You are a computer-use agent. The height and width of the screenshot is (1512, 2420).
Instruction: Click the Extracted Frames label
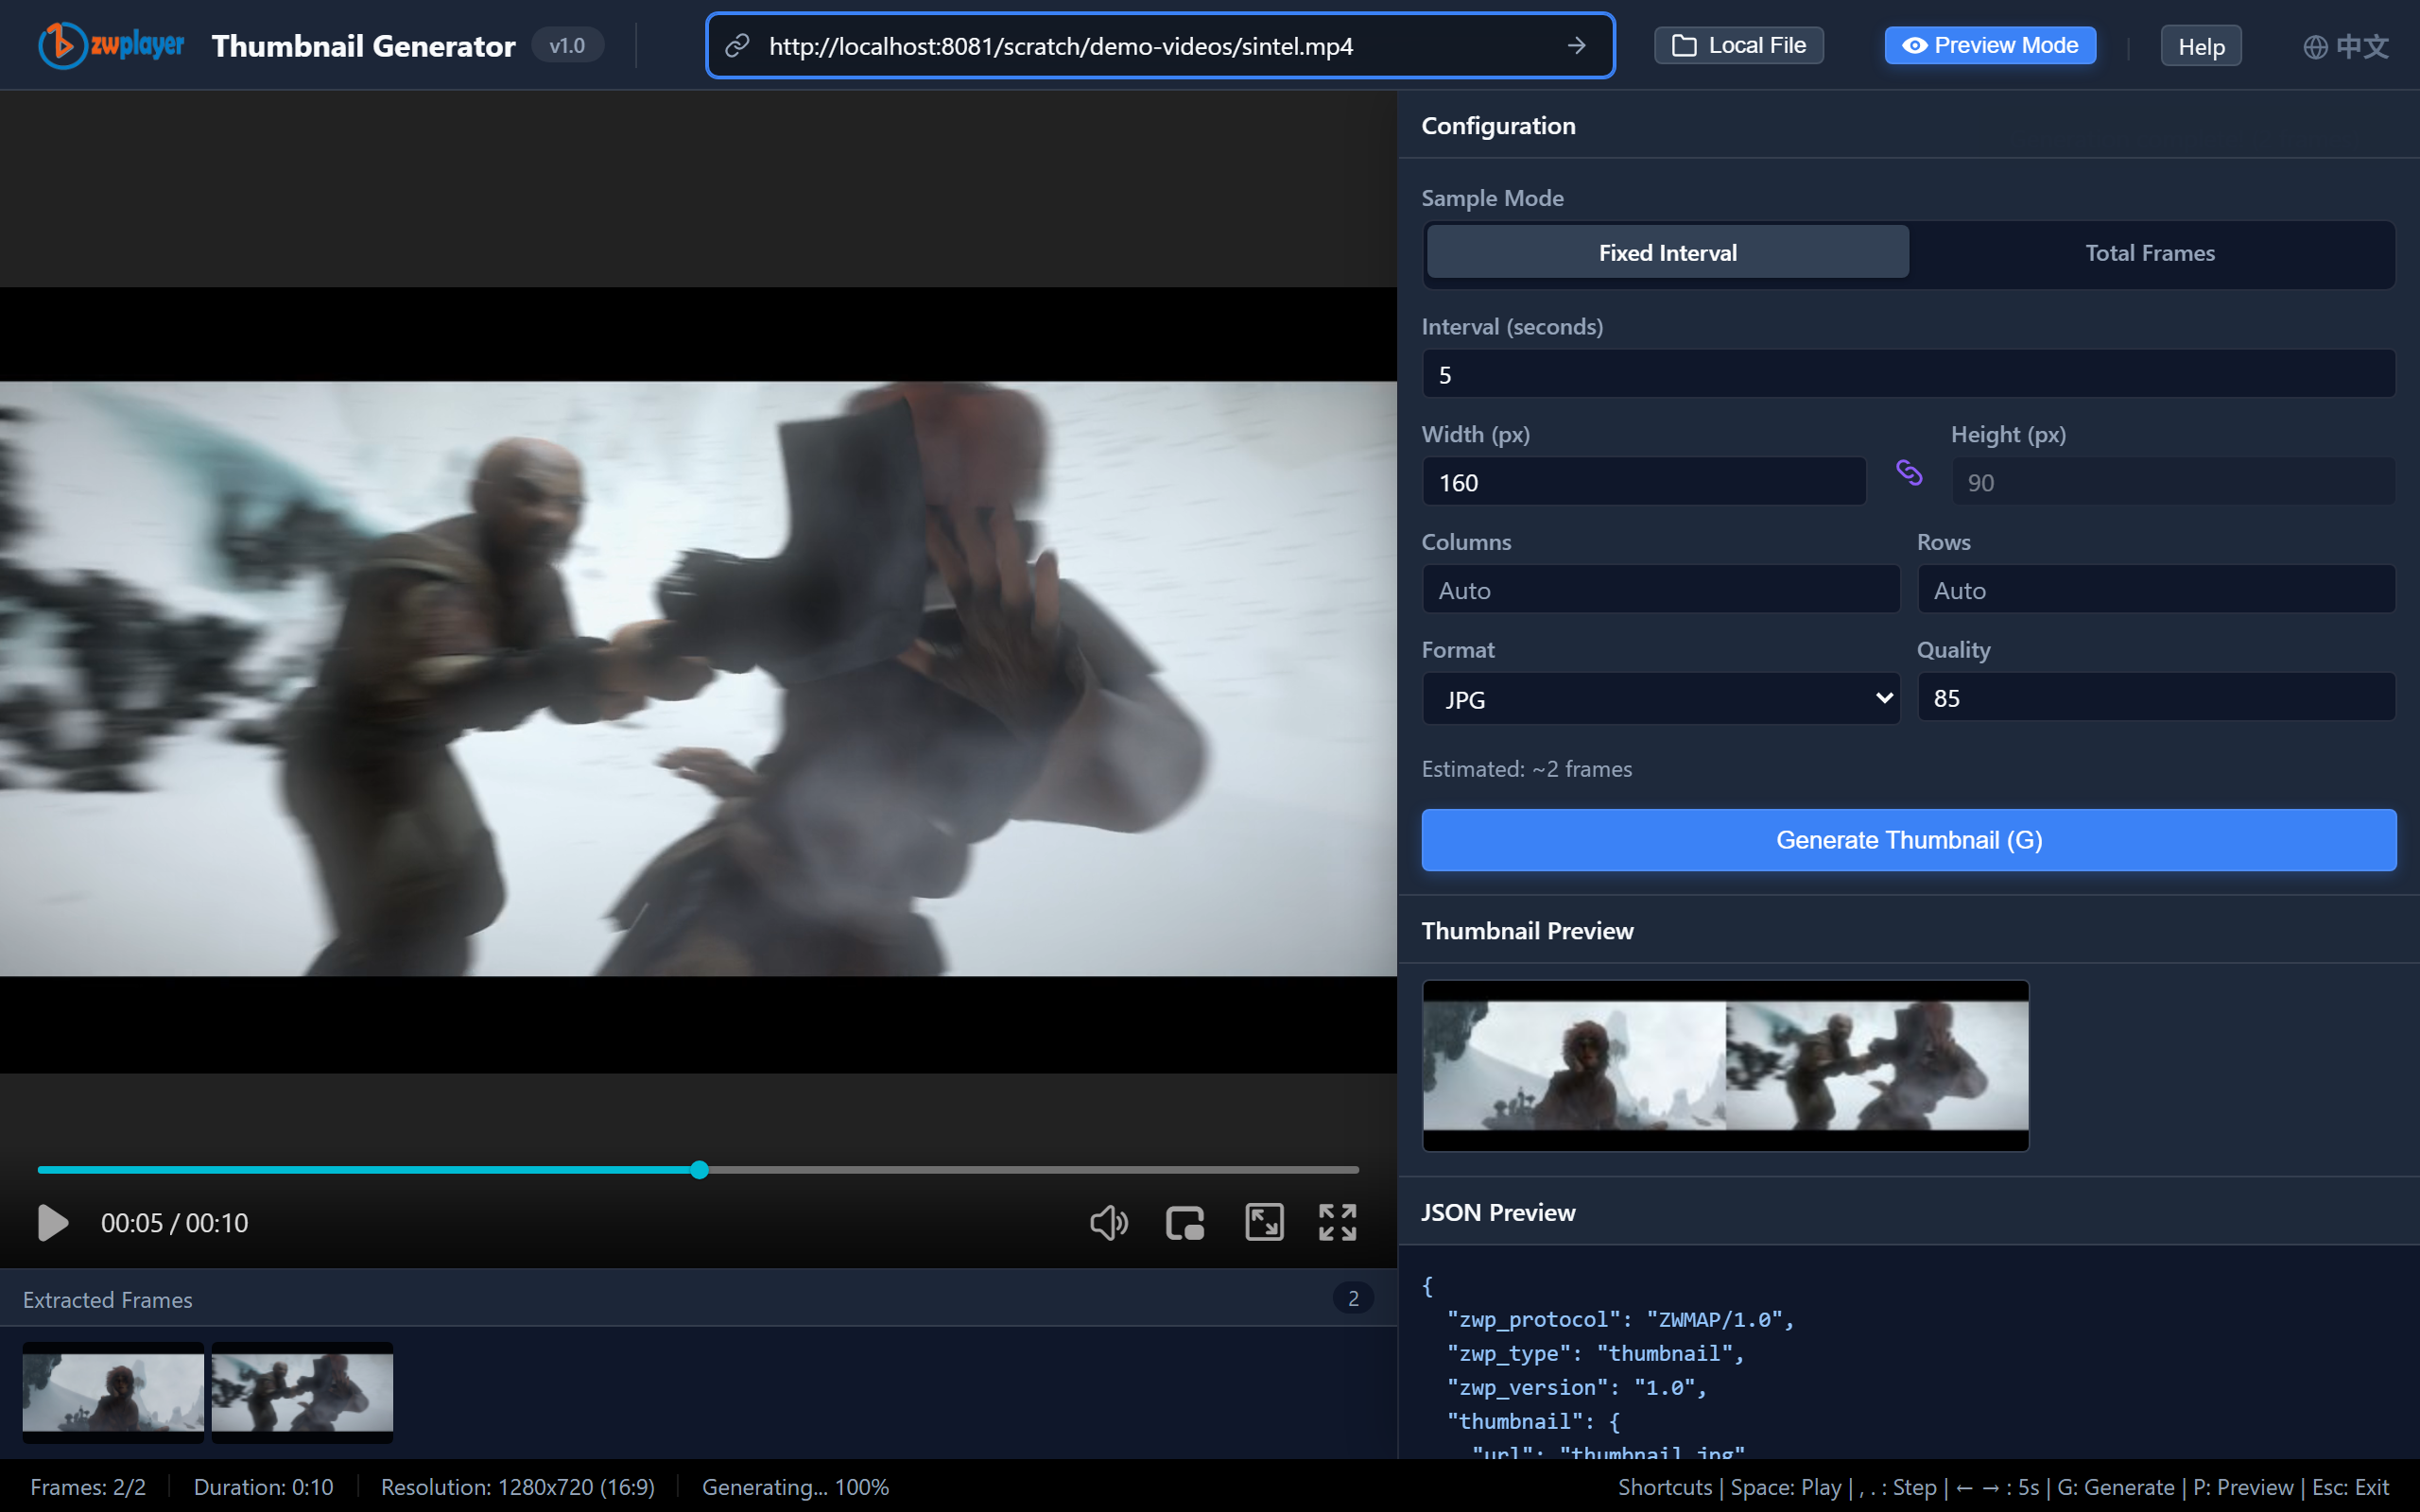(x=108, y=1300)
